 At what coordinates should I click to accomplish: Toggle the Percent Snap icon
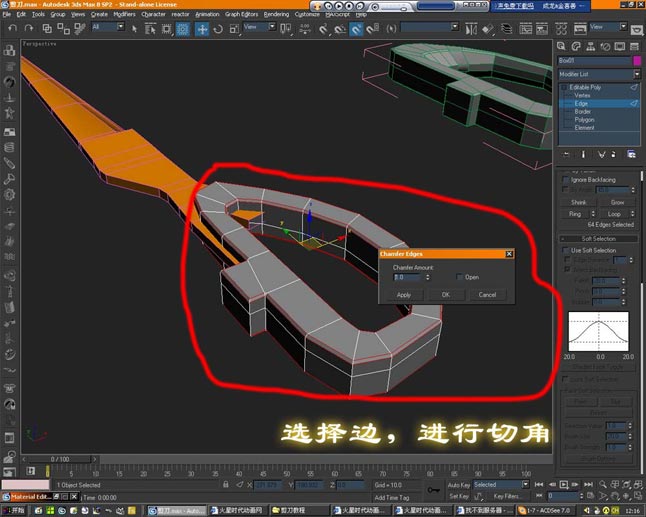[356, 29]
